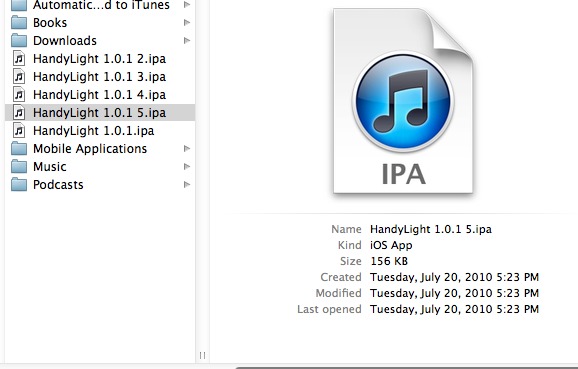This screenshot has width=578, height=369.
Task: Click the HandyLight 1.0.1 4.ipa file icon
Action: coord(19,95)
